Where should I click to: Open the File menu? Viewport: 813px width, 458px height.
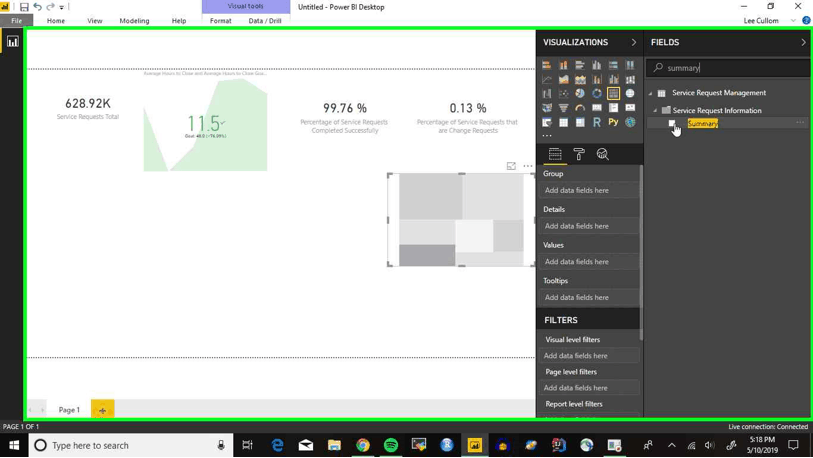pyautogui.click(x=17, y=21)
